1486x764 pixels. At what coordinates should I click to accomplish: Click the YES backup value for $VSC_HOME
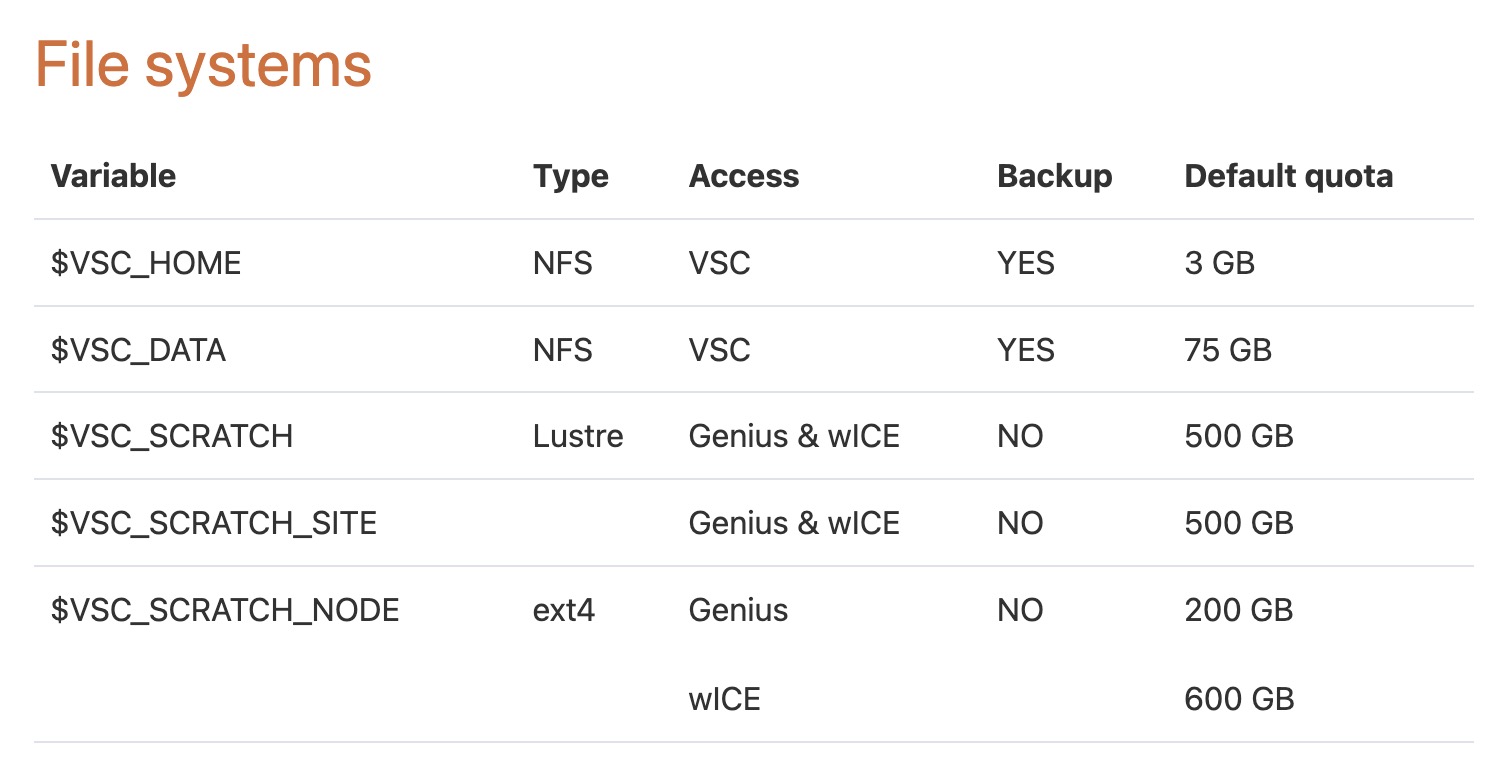pos(1025,263)
